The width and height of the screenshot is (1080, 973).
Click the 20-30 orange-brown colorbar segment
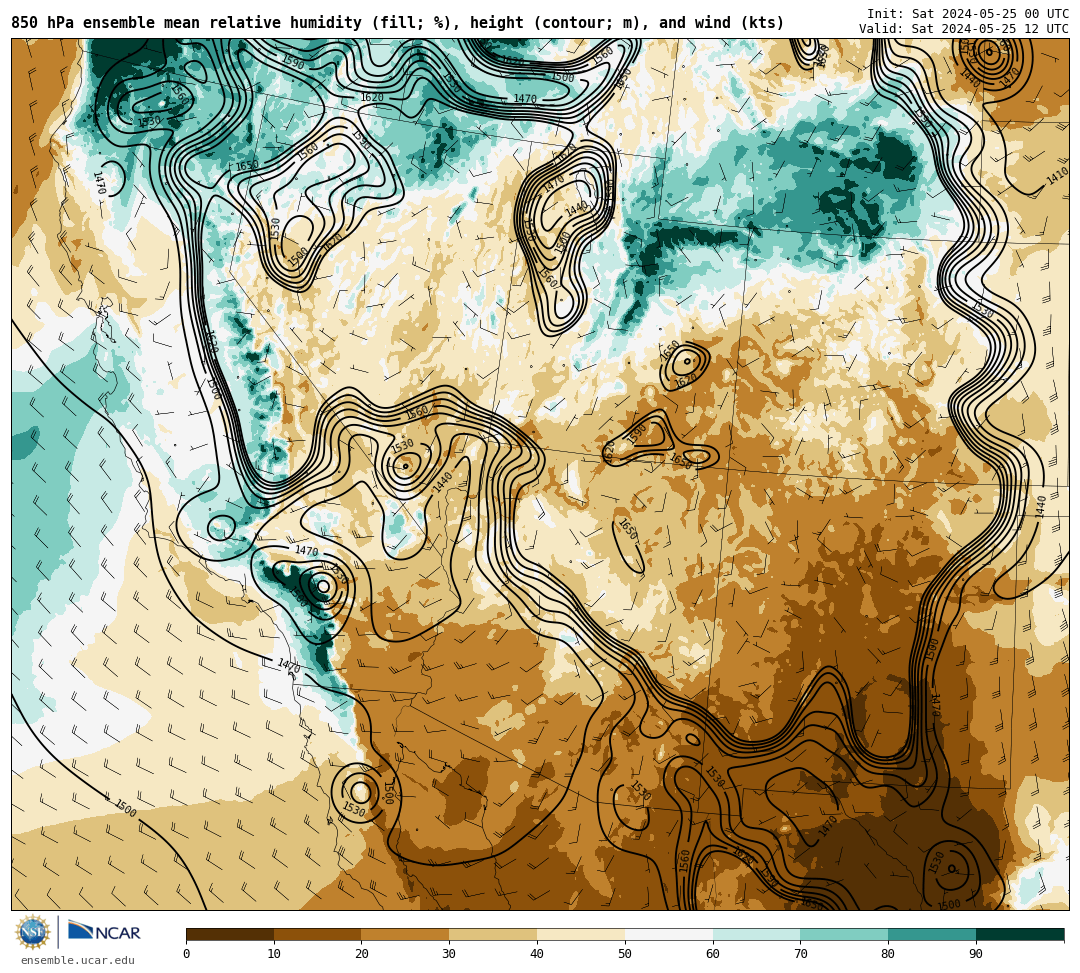pyautogui.click(x=406, y=934)
